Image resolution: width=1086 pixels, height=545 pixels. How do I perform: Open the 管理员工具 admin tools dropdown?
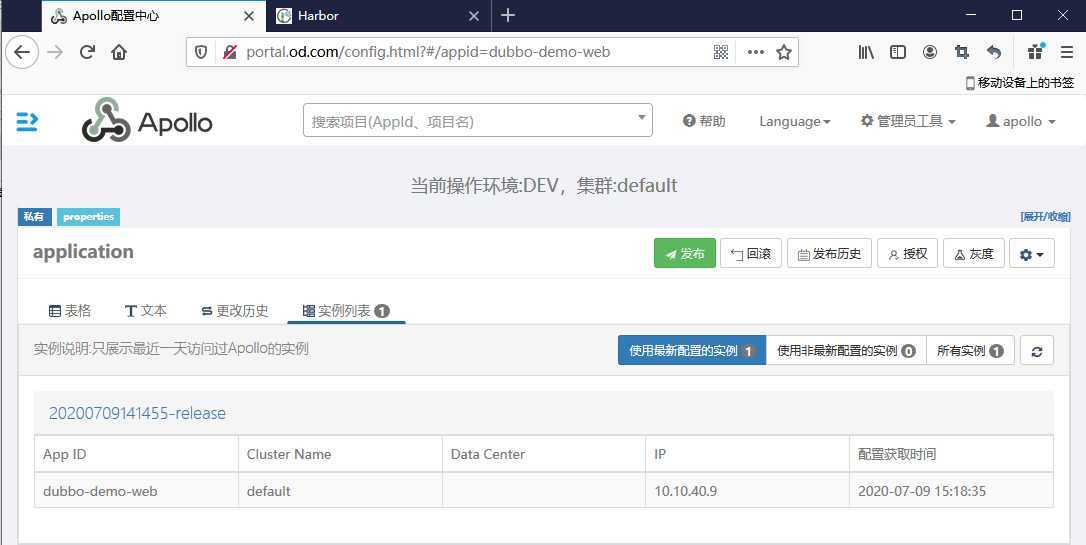[907, 121]
